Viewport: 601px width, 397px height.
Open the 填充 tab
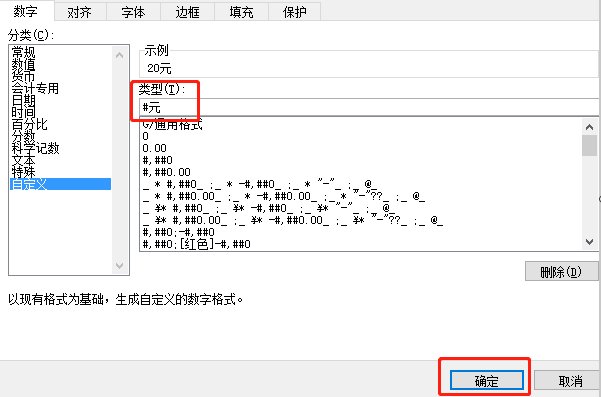click(241, 12)
